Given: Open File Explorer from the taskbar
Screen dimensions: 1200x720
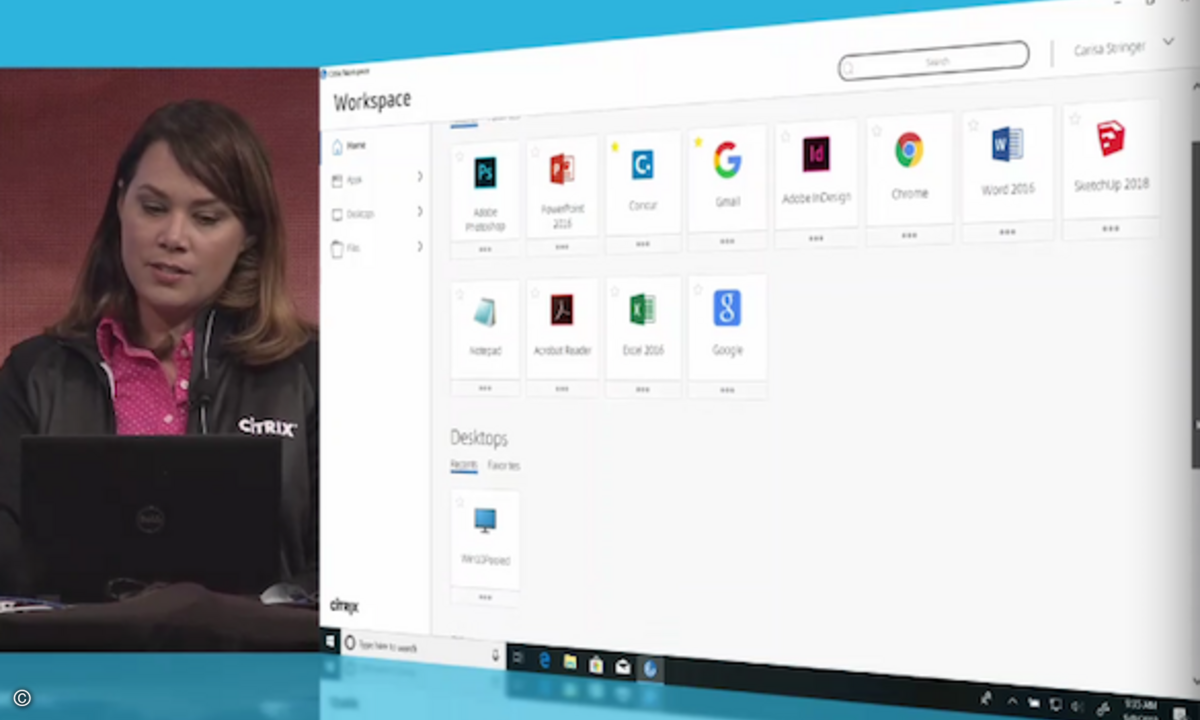Looking at the screenshot, I should [x=570, y=662].
